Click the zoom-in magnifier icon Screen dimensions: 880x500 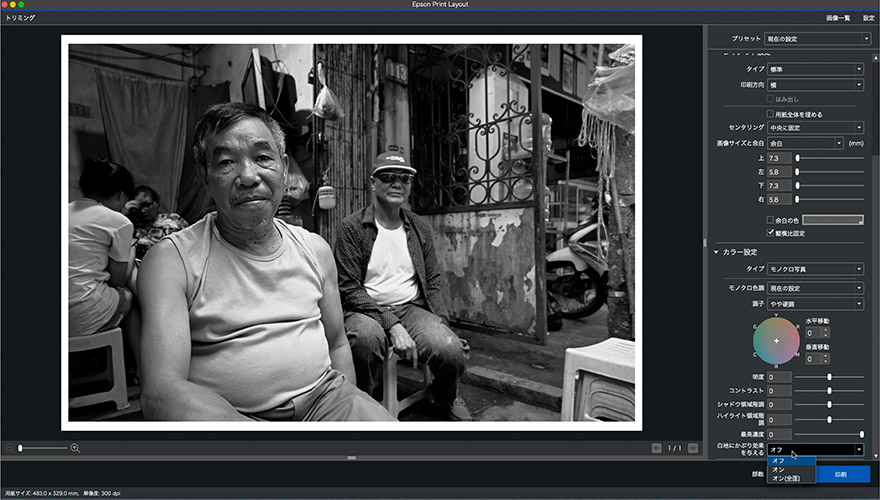coord(75,448)
